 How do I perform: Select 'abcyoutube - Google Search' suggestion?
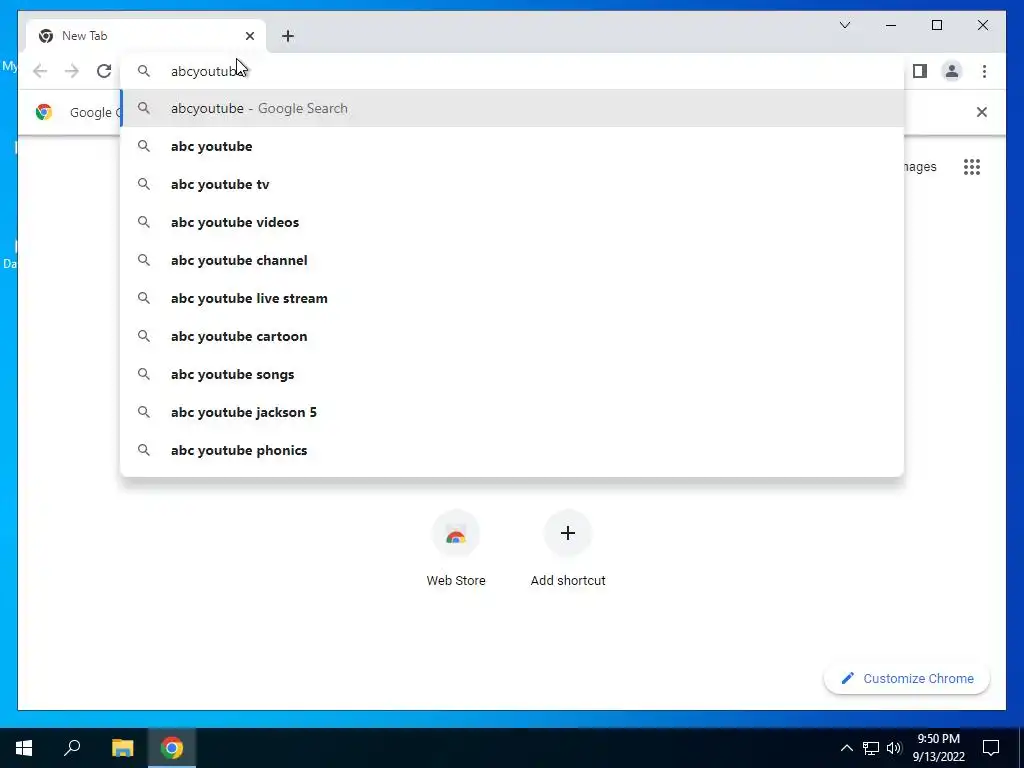point(513,108)
